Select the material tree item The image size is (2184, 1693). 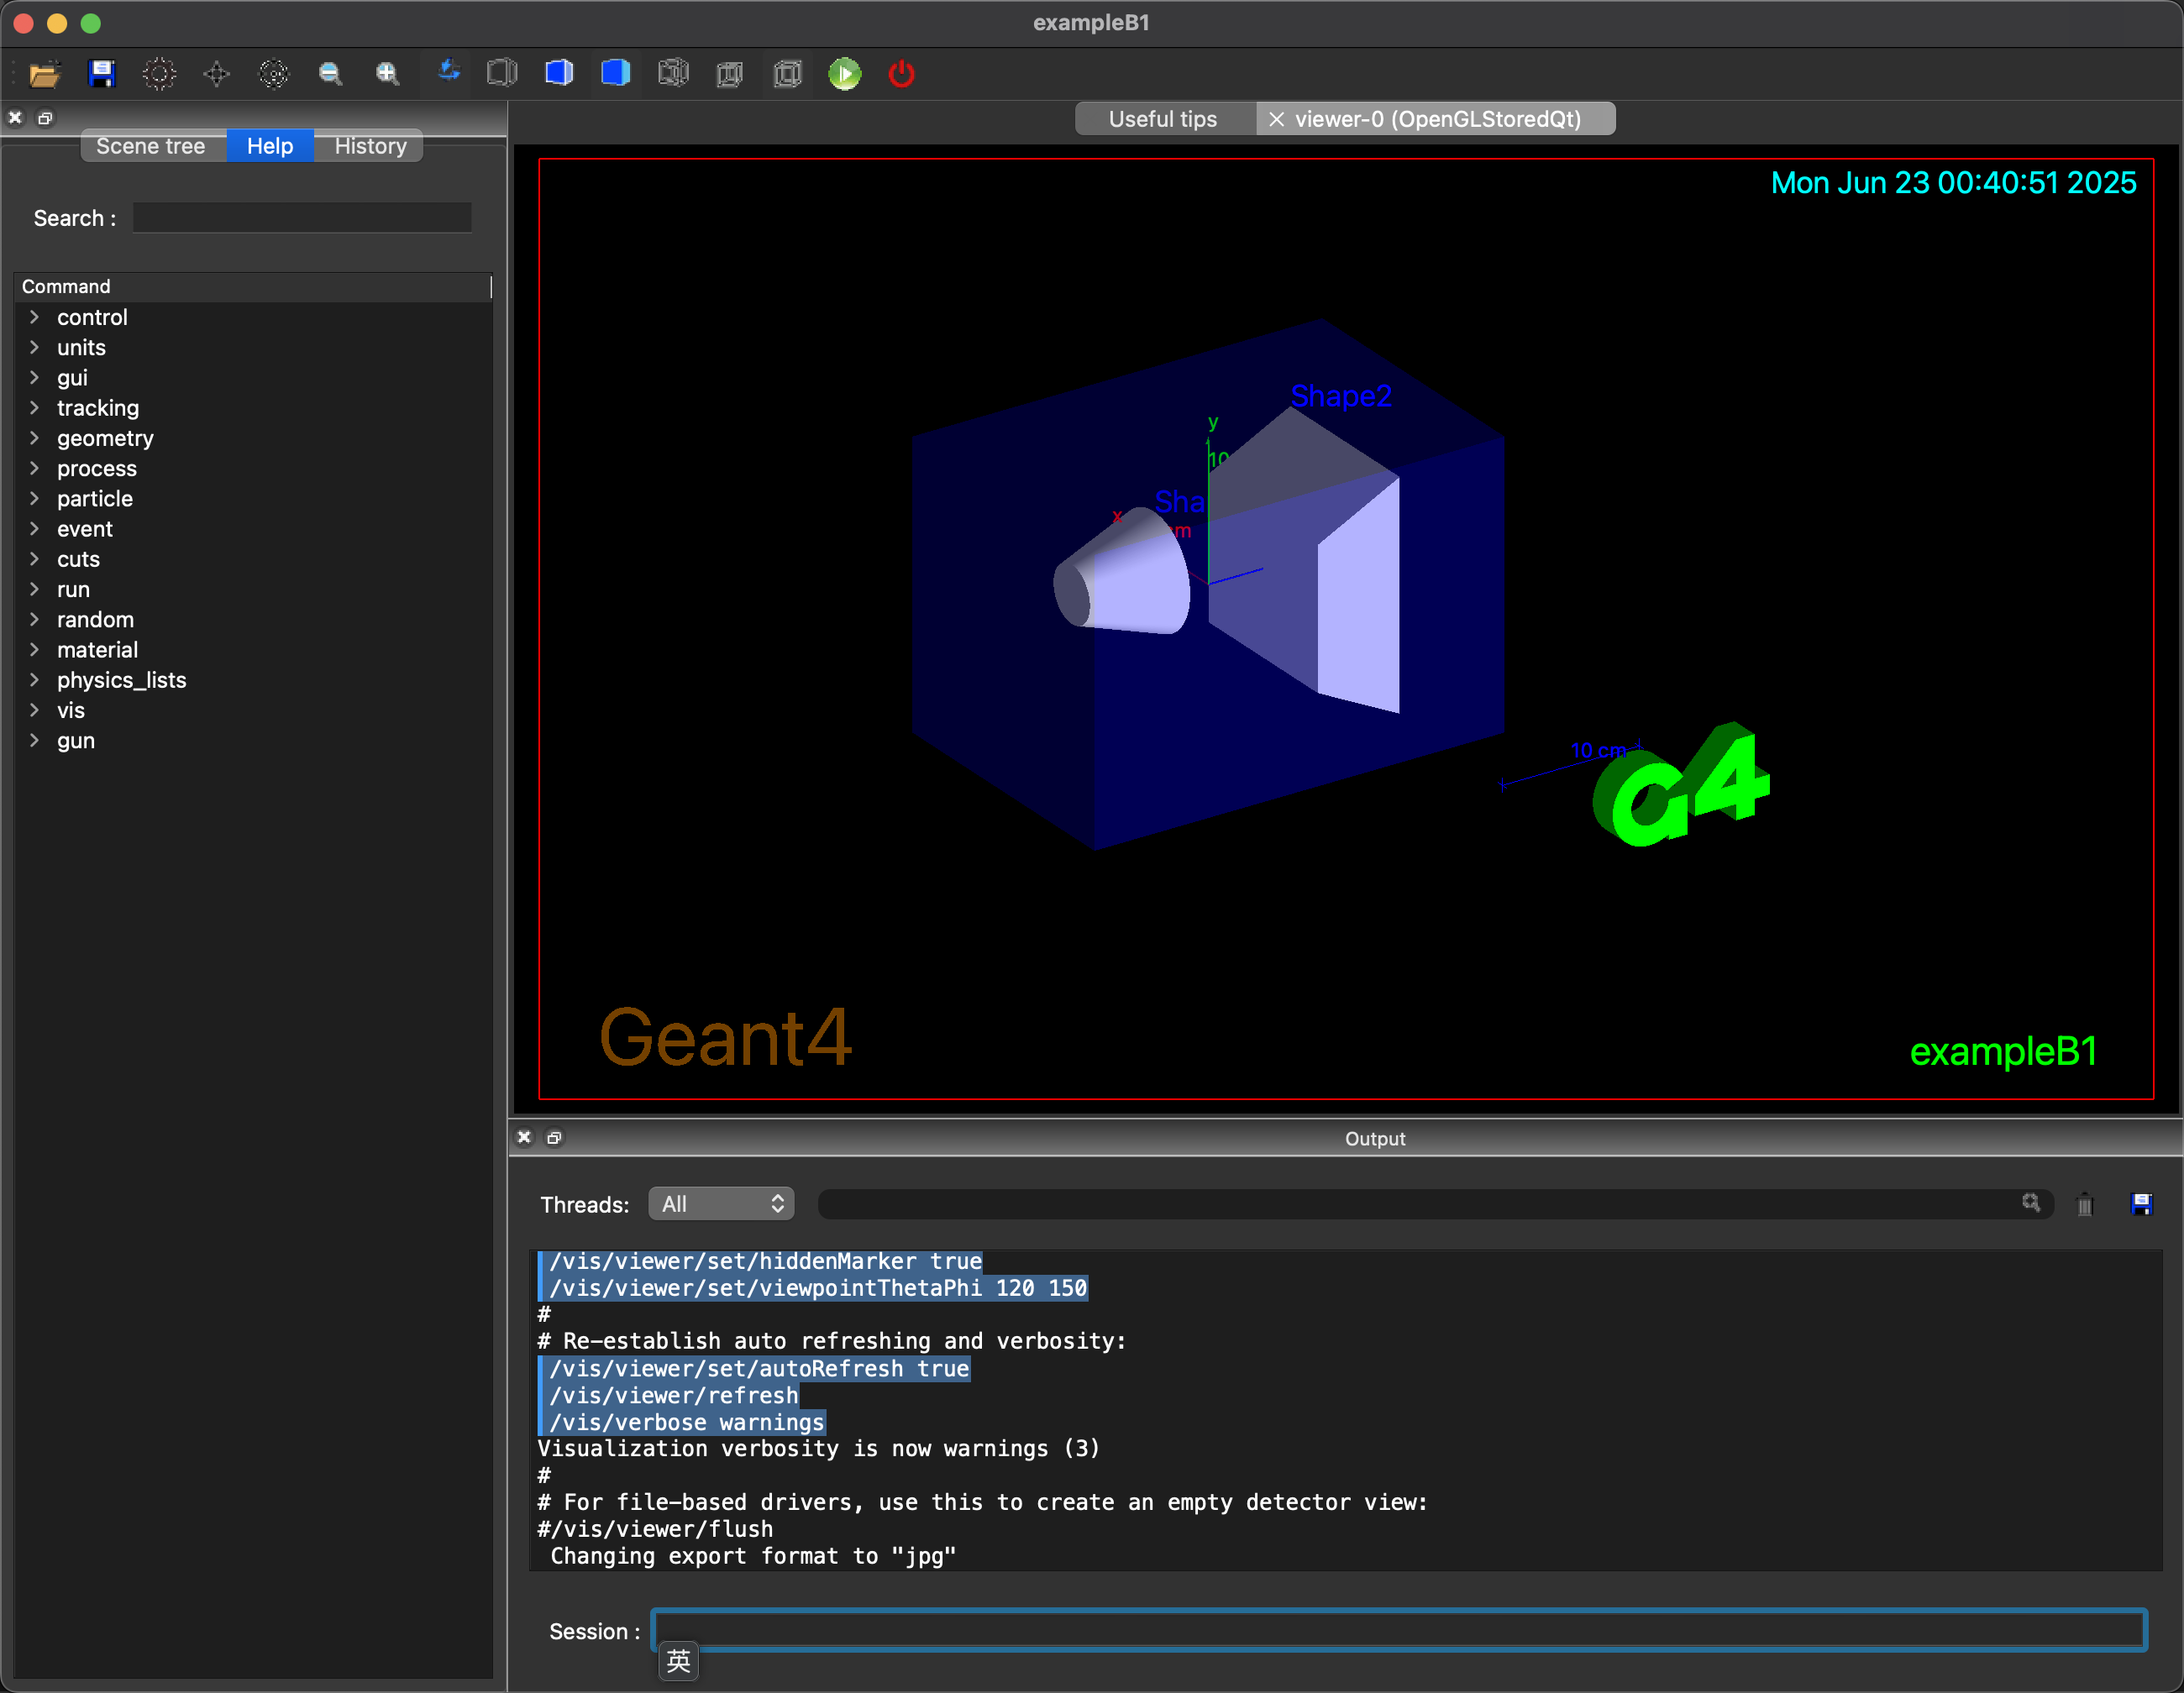click(97, 650)
